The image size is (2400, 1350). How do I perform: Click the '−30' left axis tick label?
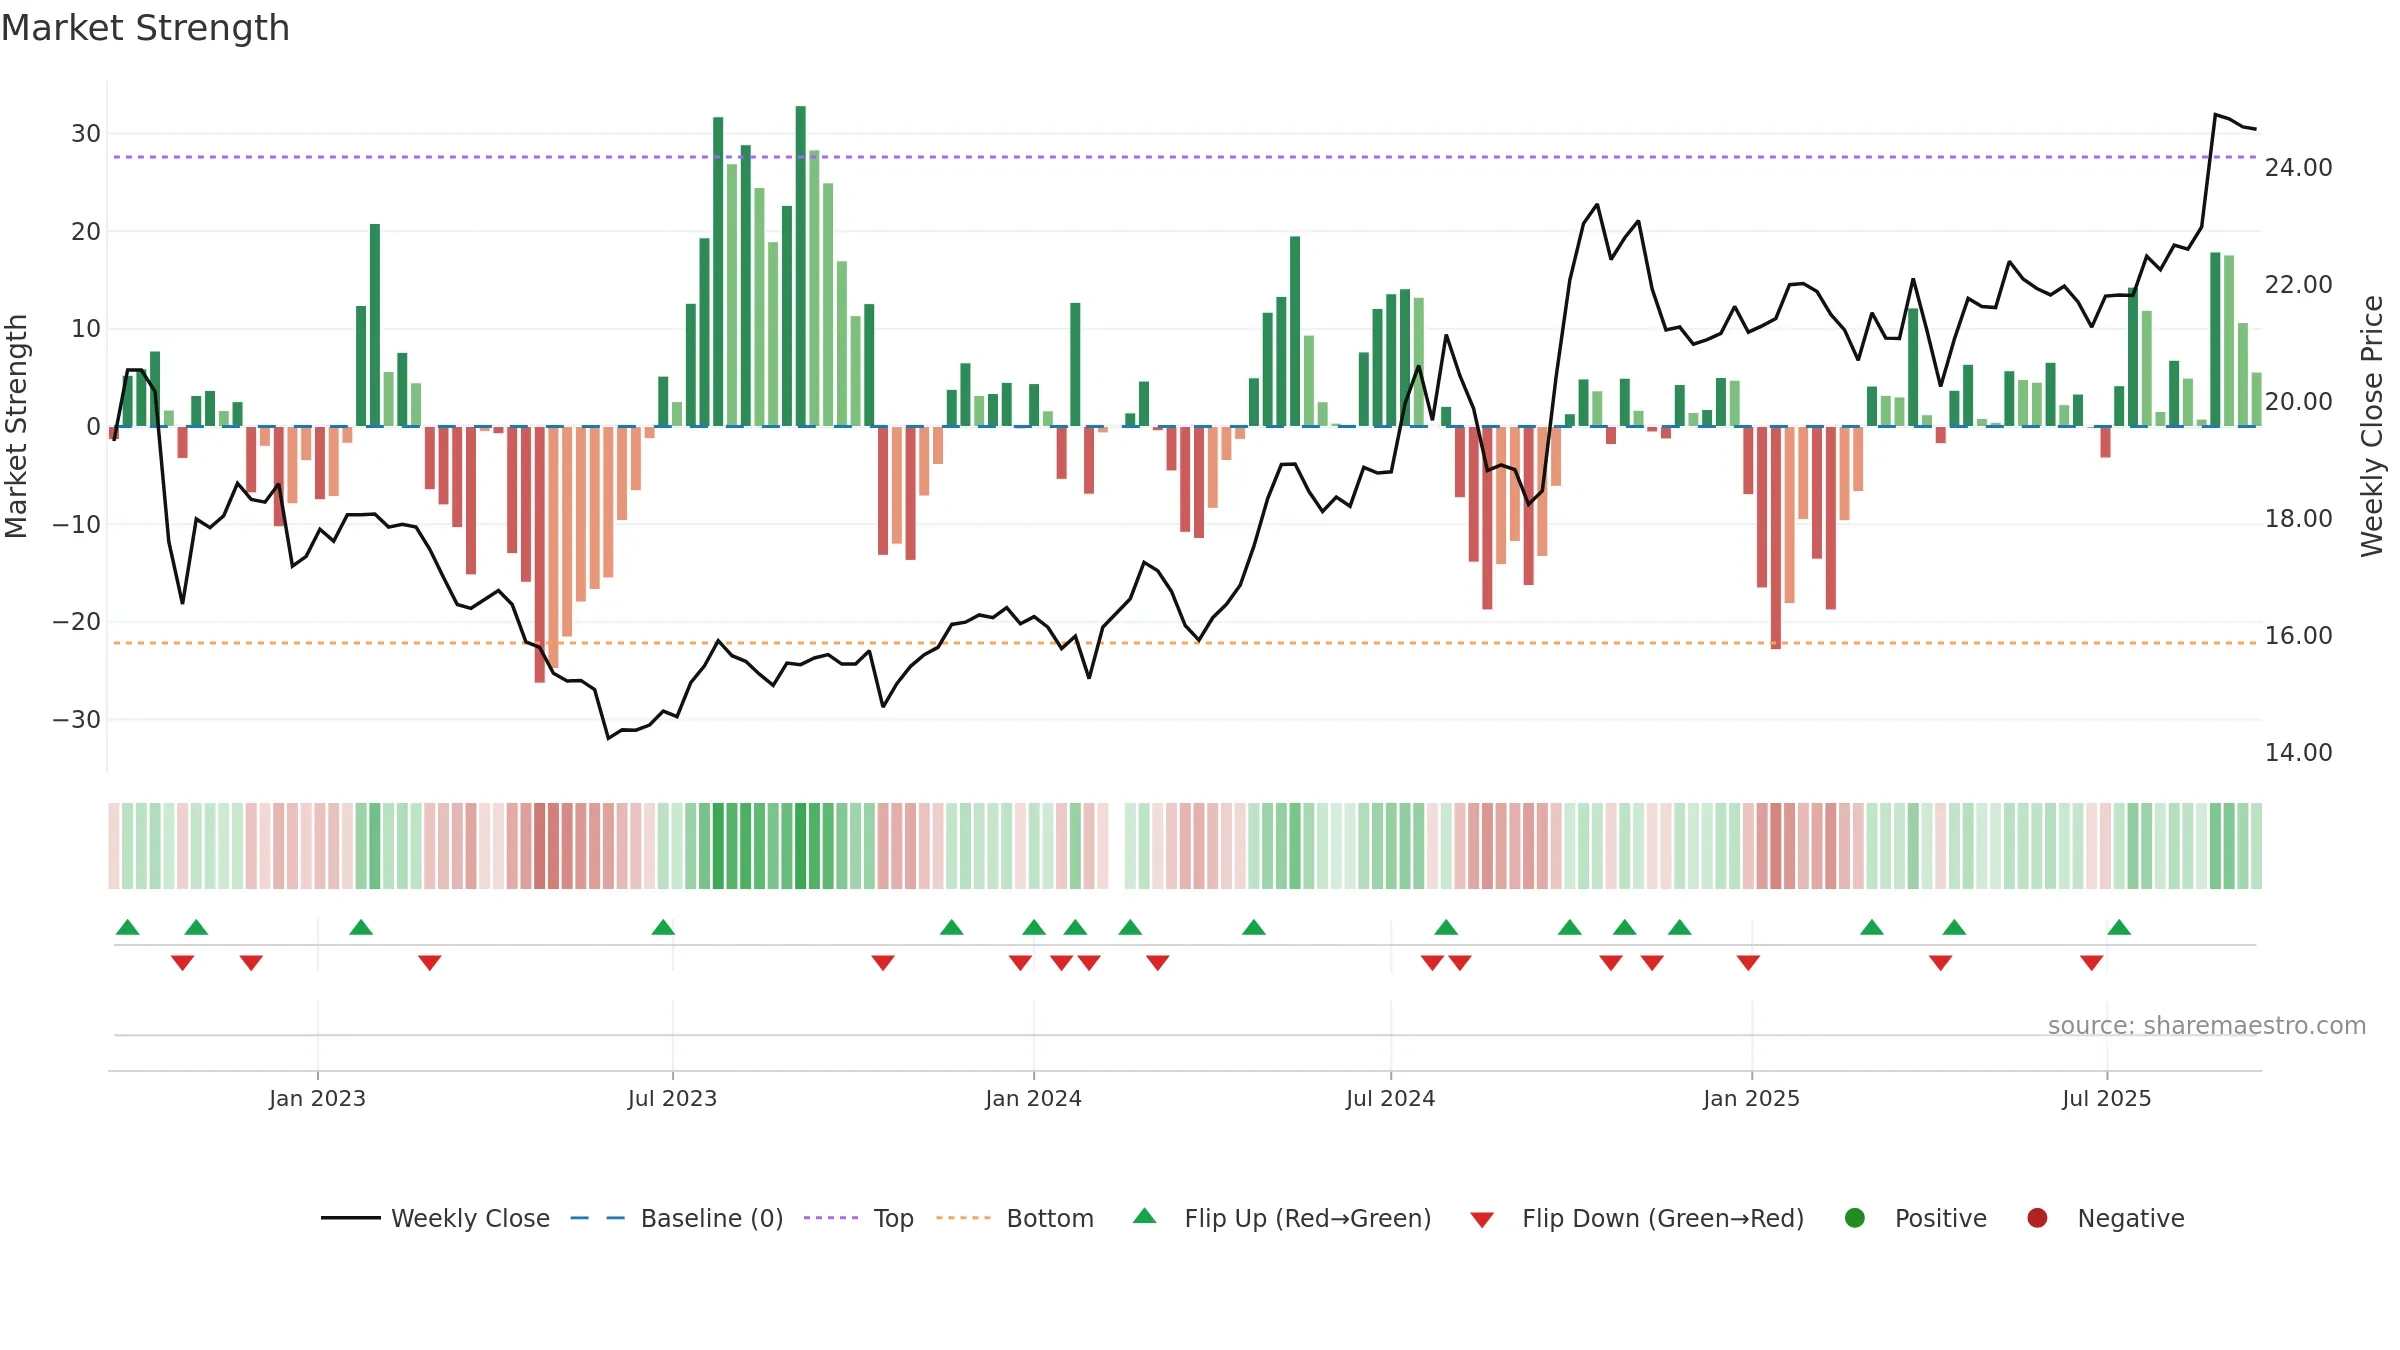pos(76,720)
